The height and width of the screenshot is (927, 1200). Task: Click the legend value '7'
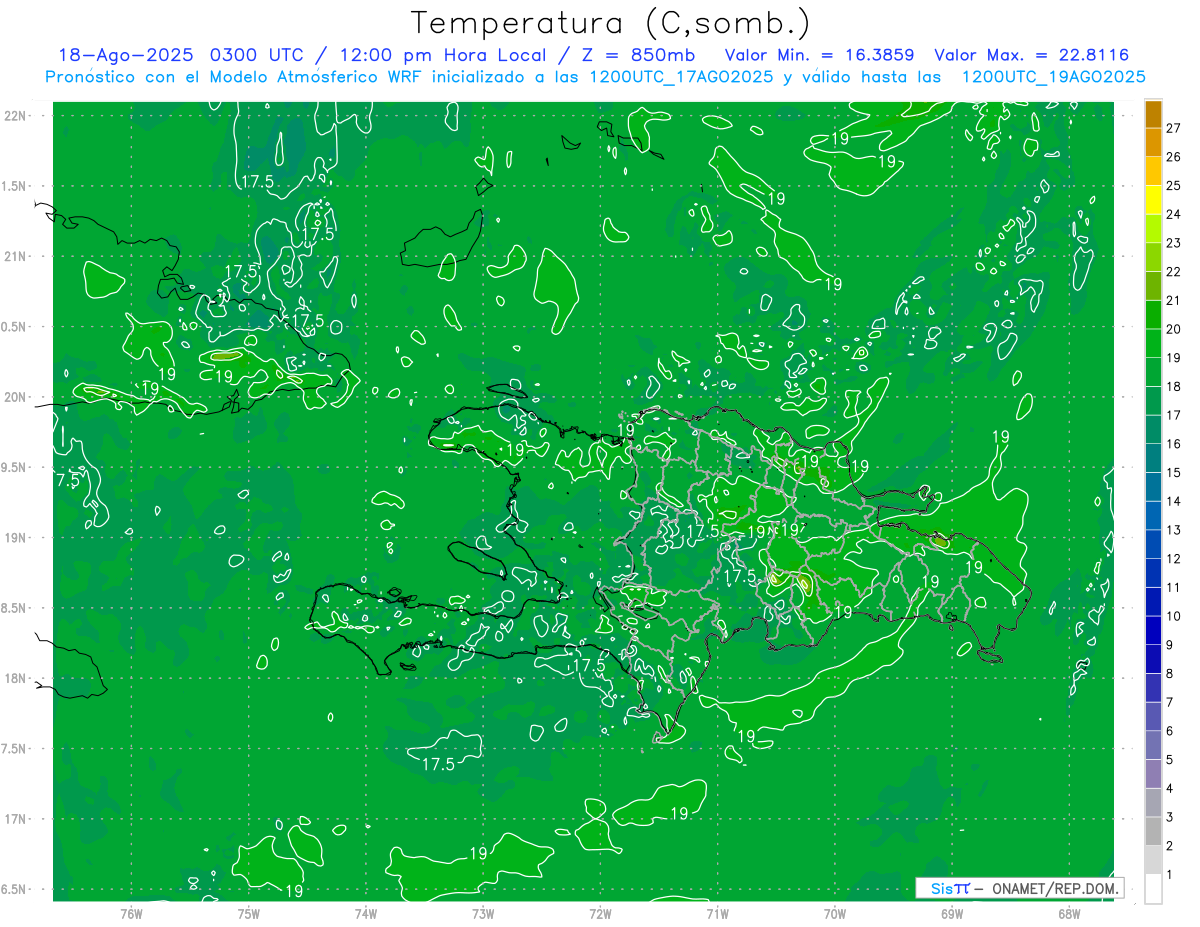(1170, 702)
